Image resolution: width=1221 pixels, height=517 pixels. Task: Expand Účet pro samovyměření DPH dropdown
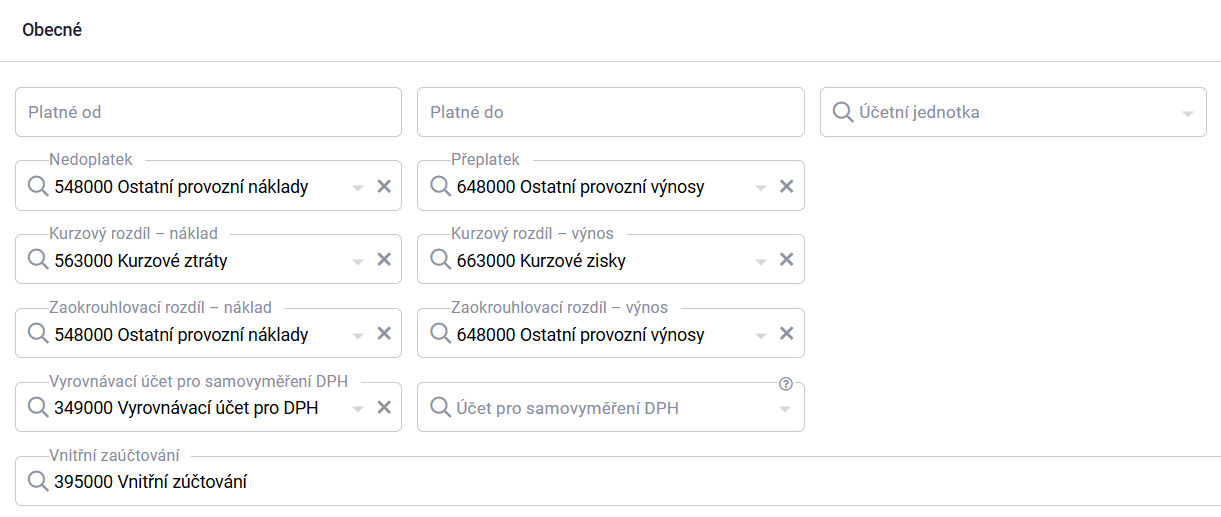click(x=785, y=408)
